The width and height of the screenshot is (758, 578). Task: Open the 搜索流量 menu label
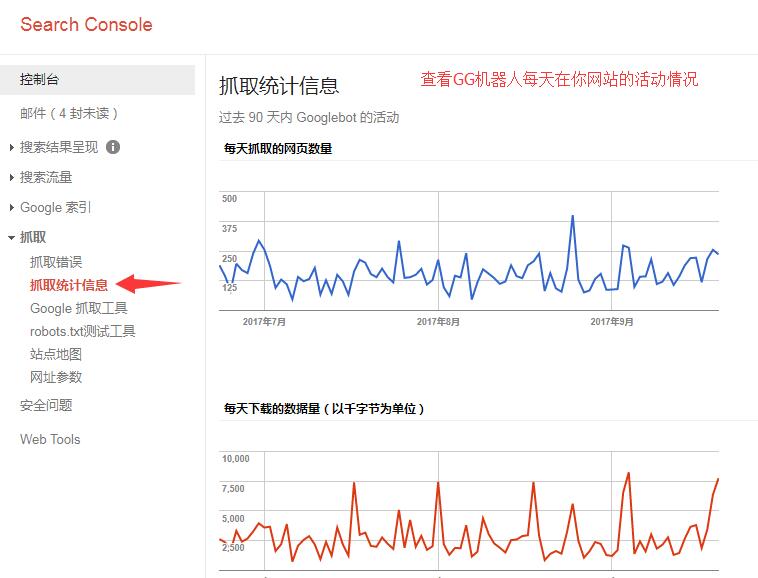pos(46,177)
